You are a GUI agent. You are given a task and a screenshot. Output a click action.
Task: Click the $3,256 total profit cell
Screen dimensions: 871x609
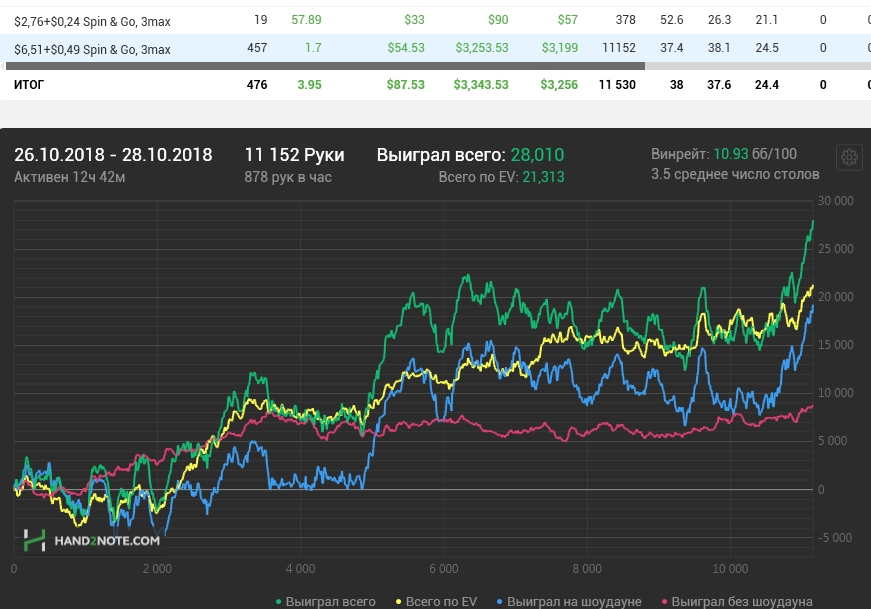[559, 85]
